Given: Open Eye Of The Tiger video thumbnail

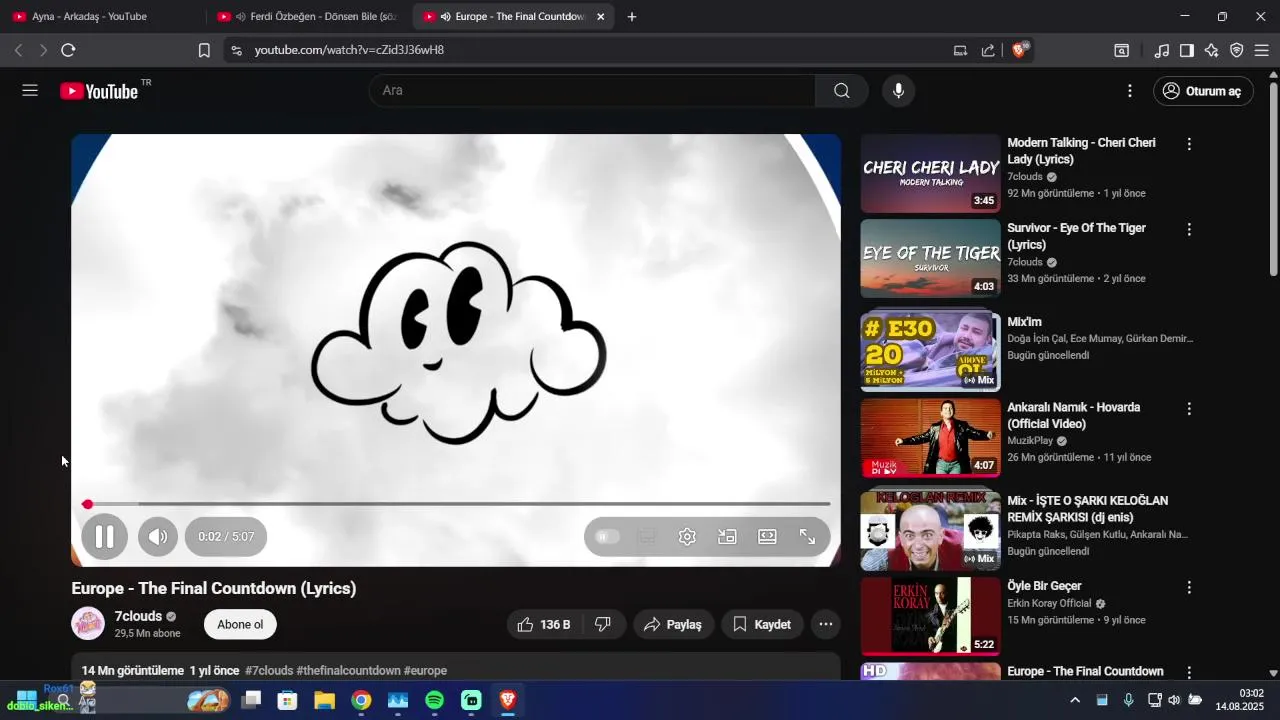Looking at the screenshot, I should click(x=930, y=259).
